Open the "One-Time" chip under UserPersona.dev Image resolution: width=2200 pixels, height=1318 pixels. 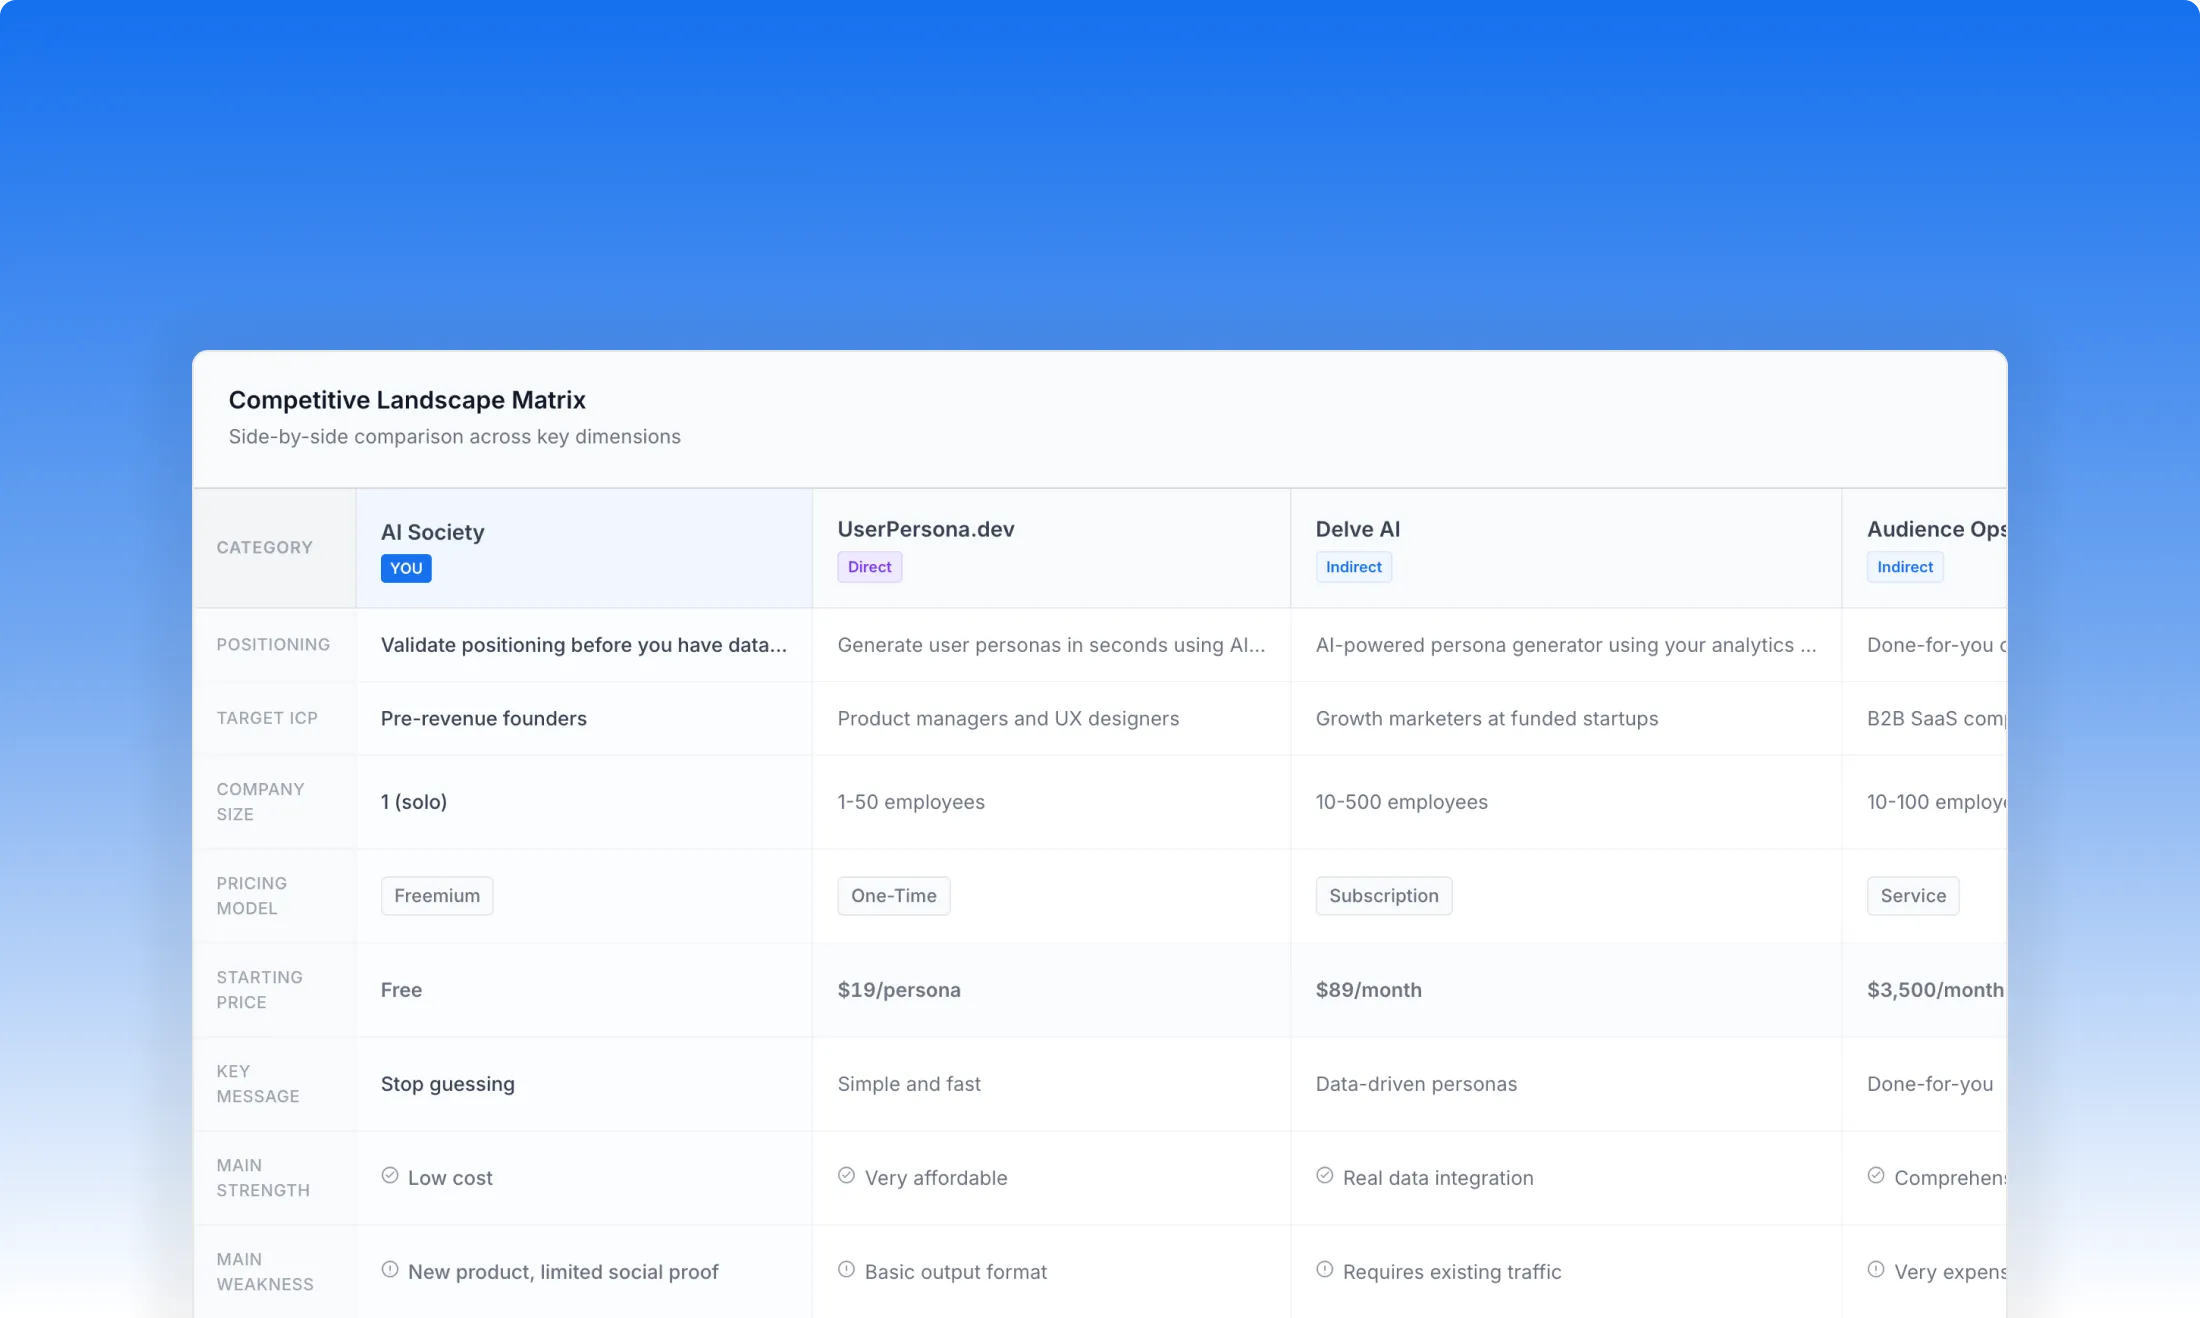(893, 895)
